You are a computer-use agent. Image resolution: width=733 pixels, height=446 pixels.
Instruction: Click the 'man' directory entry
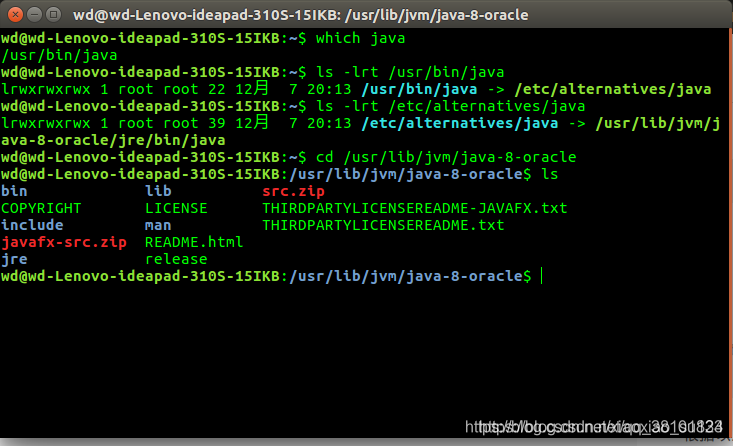pyautogui.click(x=158, y=225)
